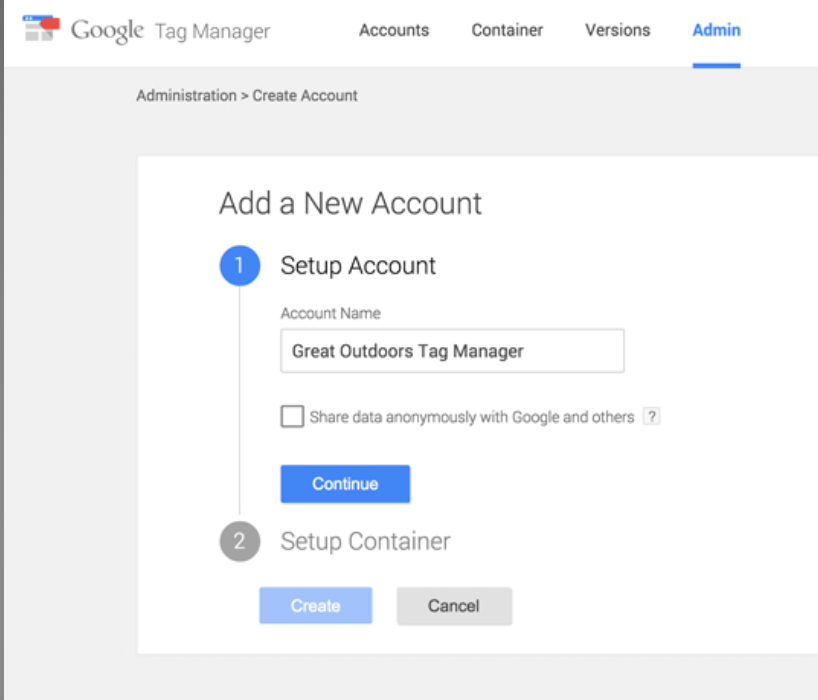Click the blue Continue button
This screenshot has height=700, width=818.
345,484
